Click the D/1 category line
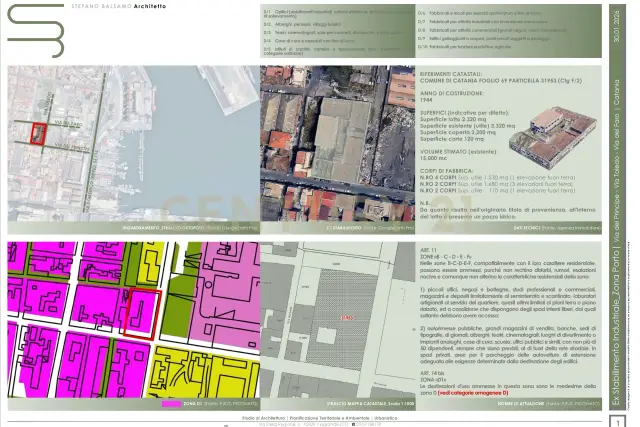The height and width of the screenshot is (427, 640). point(338,14)
